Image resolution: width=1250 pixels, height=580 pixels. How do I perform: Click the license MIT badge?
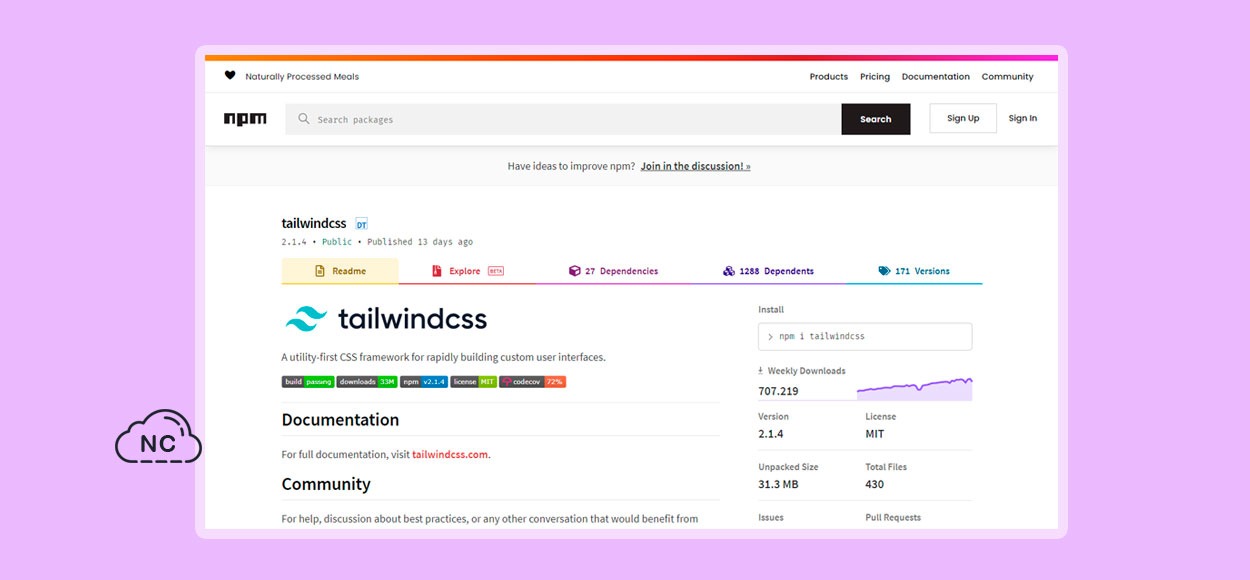point(473,382)
